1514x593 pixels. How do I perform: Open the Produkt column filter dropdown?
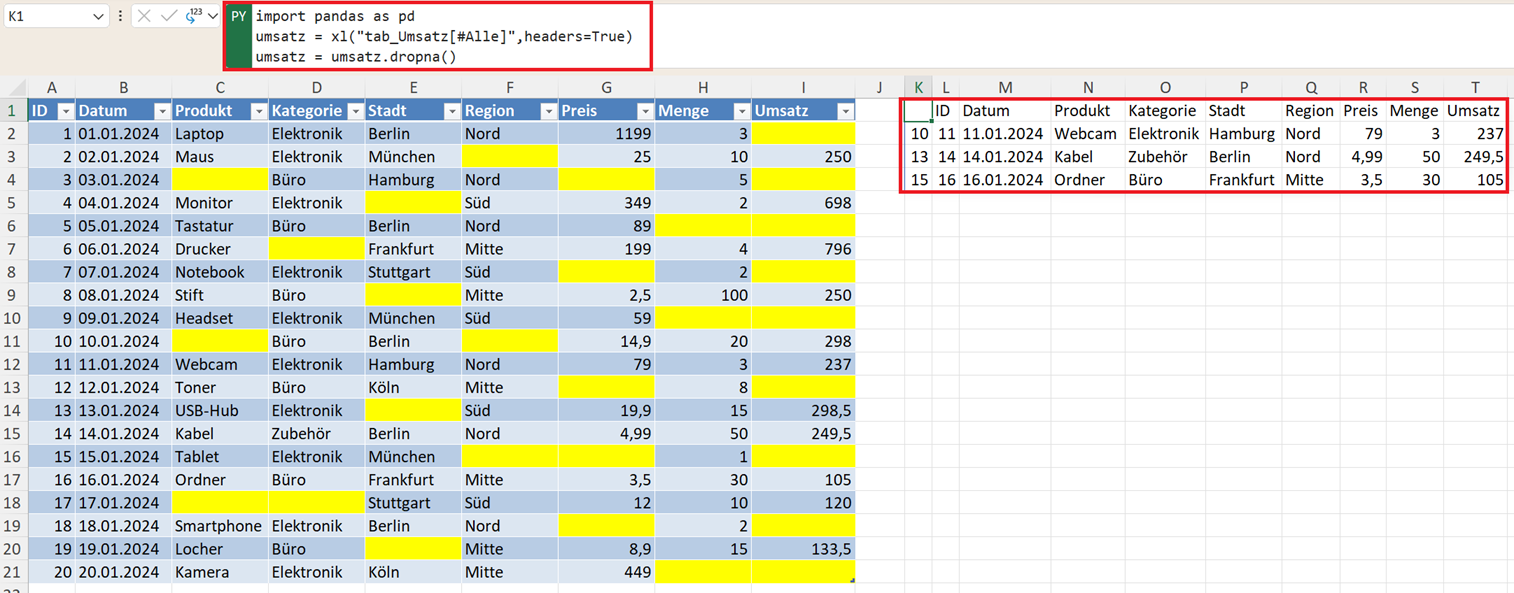pyautogui.click(x=258, y=111)
